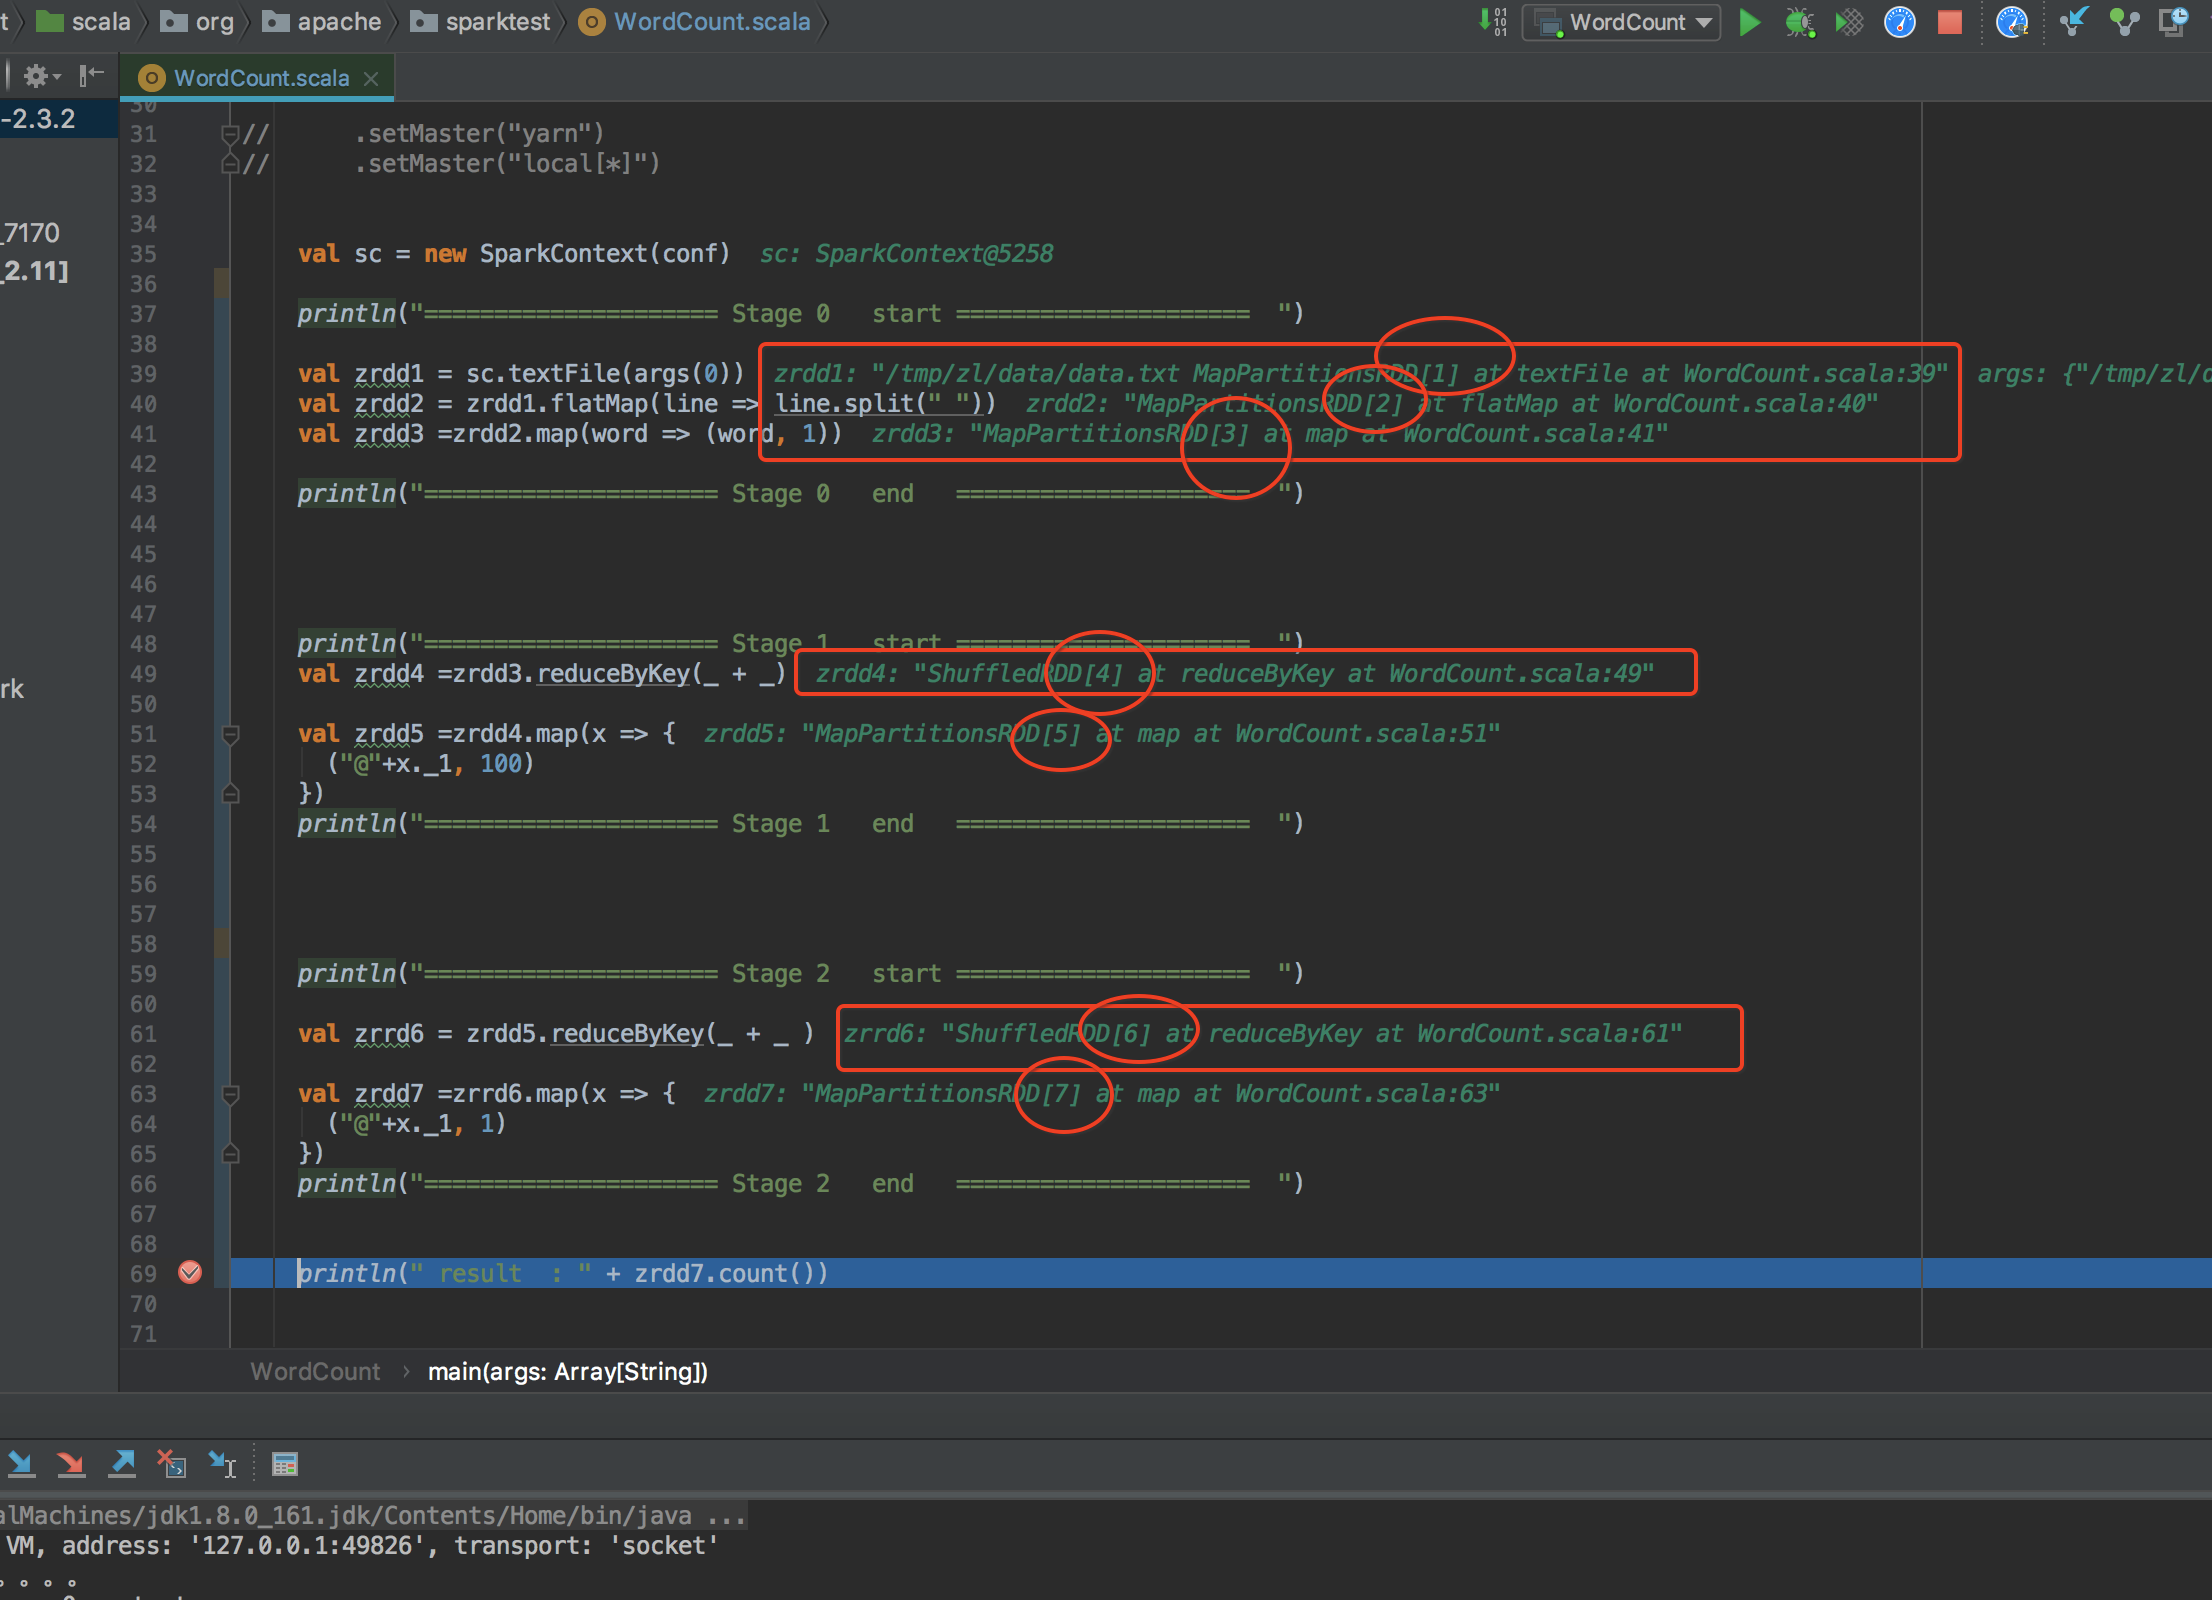Collapse the code block at line 51
Screen dimensions: 2212x1600
coord(230,735)
